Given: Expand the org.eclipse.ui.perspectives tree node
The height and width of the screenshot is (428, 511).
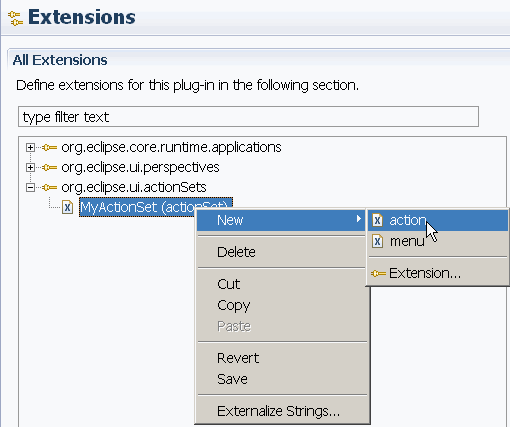Looking at the screenshot, I should click(30, 167).
